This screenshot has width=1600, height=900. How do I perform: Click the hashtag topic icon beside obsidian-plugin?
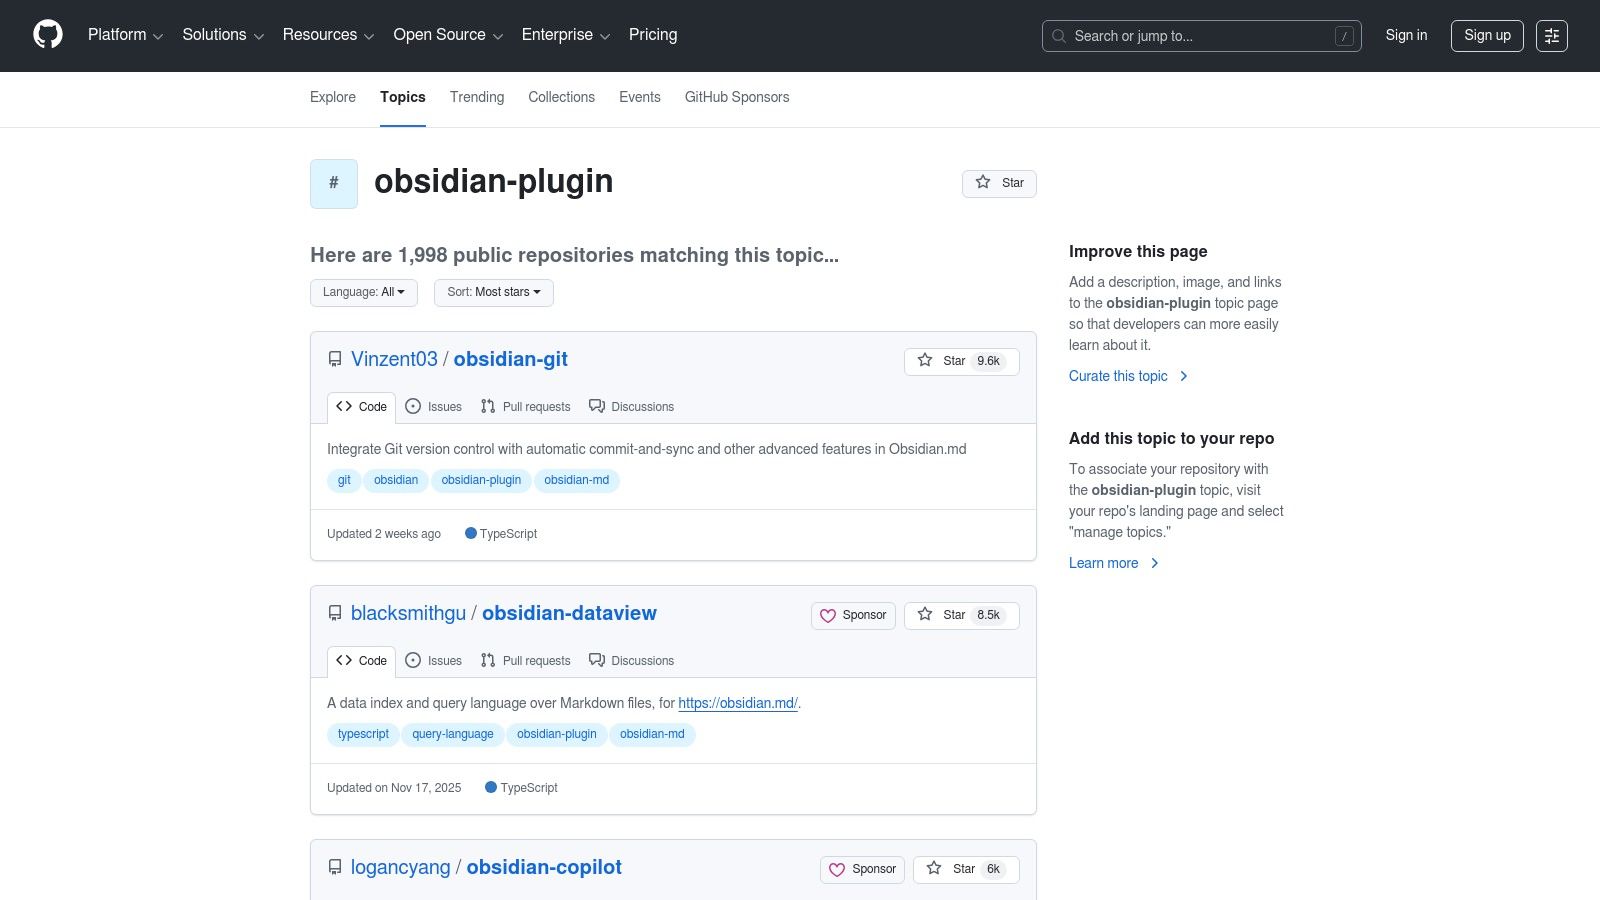point(334,184)
